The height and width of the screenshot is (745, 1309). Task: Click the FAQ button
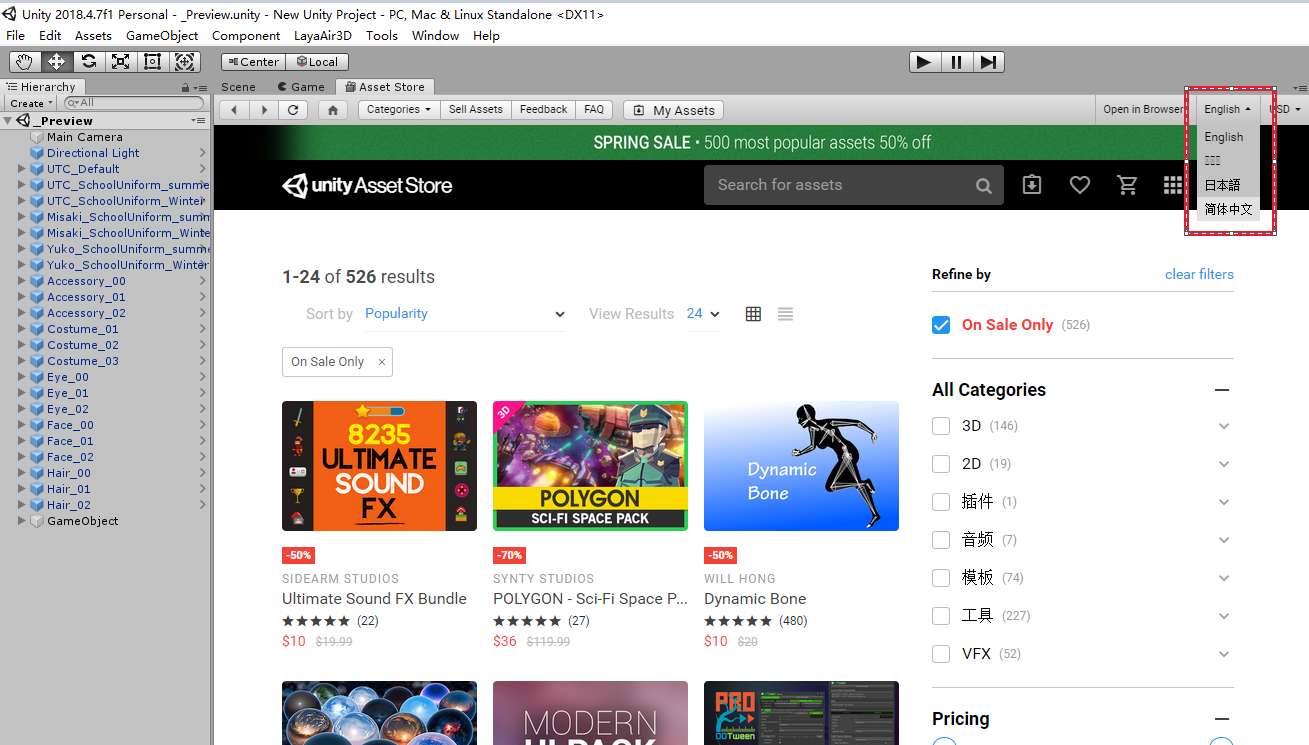[x=594, y=110]
